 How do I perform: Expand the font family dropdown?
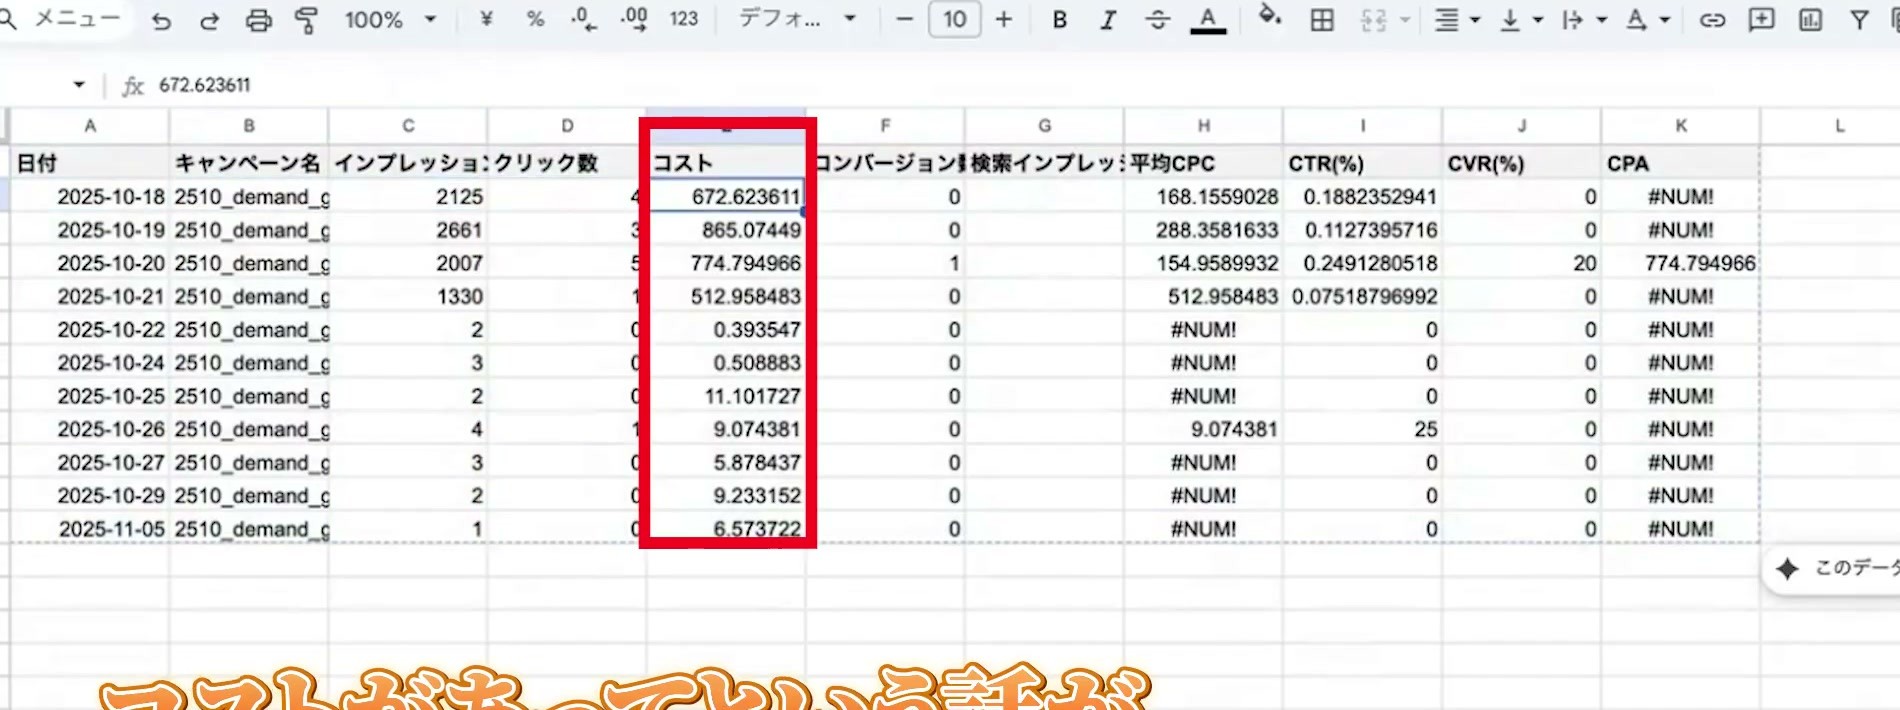pyautogui.click(x=797, y=19)
